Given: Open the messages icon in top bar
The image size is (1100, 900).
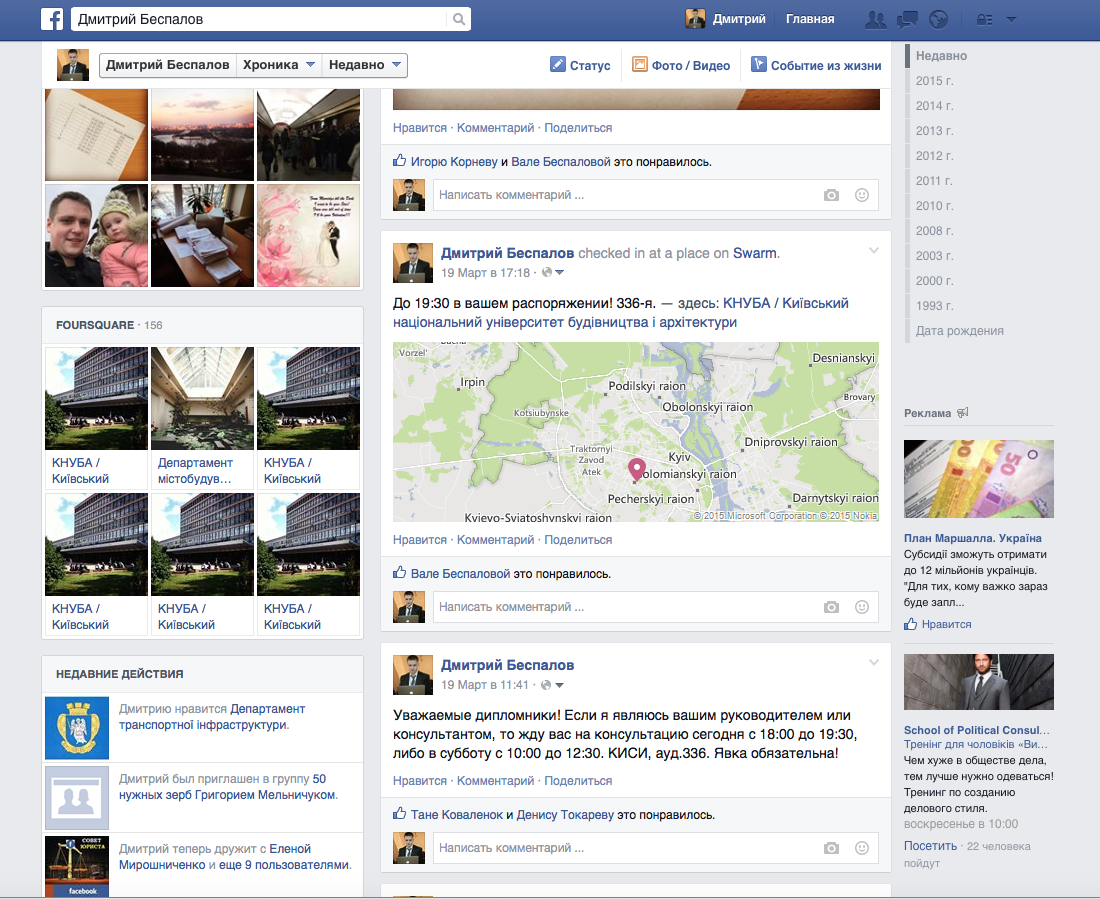Looking at the screenshot, I should point(907,19).
